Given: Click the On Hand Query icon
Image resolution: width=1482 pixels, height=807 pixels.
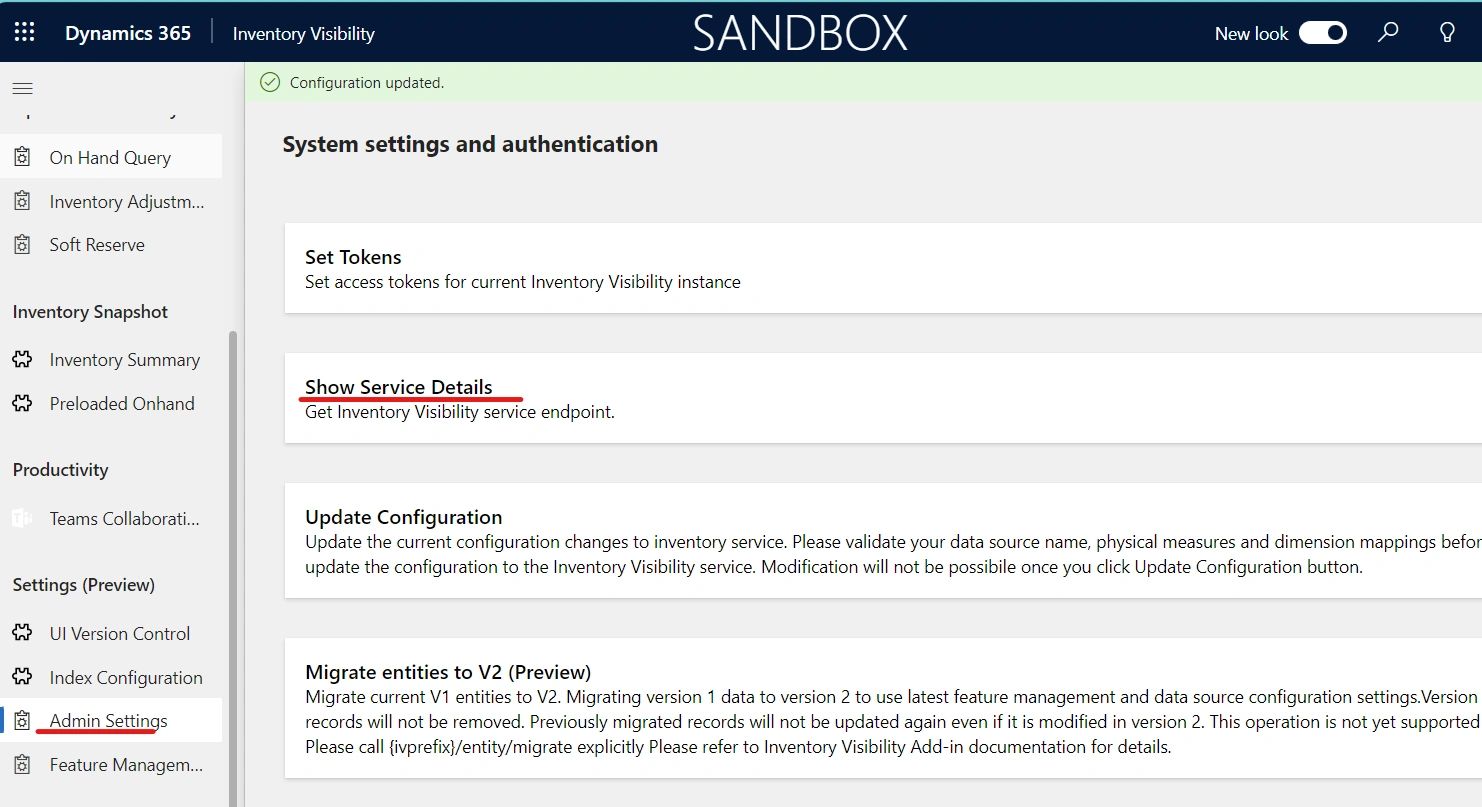Looking at the screenshot, I should point(22,157).
